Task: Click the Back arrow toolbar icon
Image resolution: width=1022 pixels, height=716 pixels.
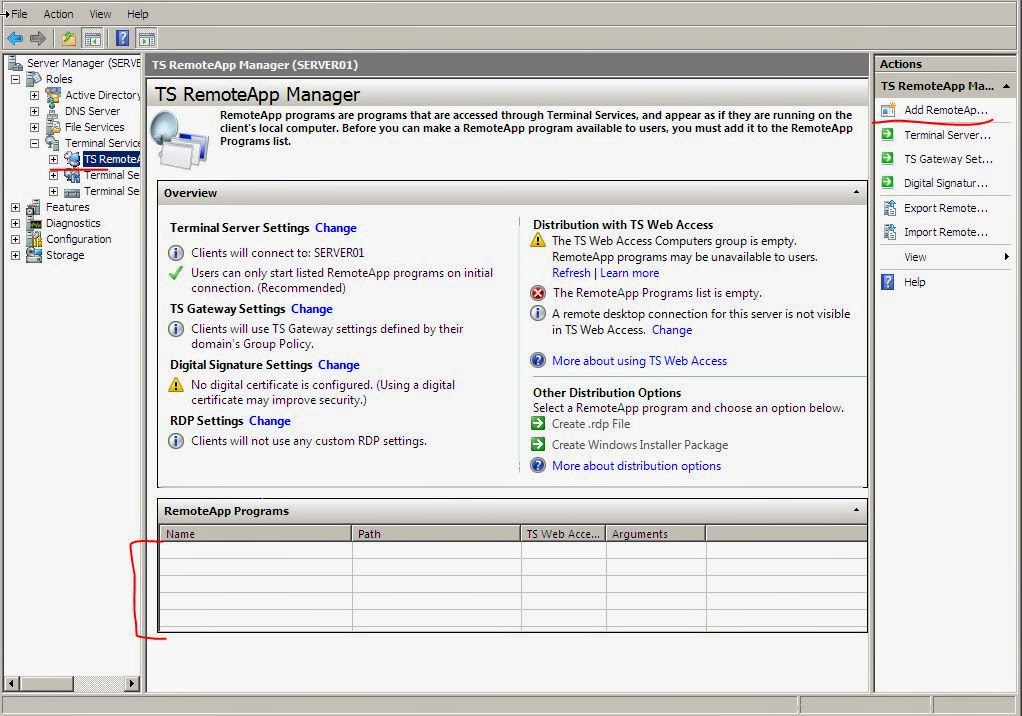Action: (x=15, y=38)
